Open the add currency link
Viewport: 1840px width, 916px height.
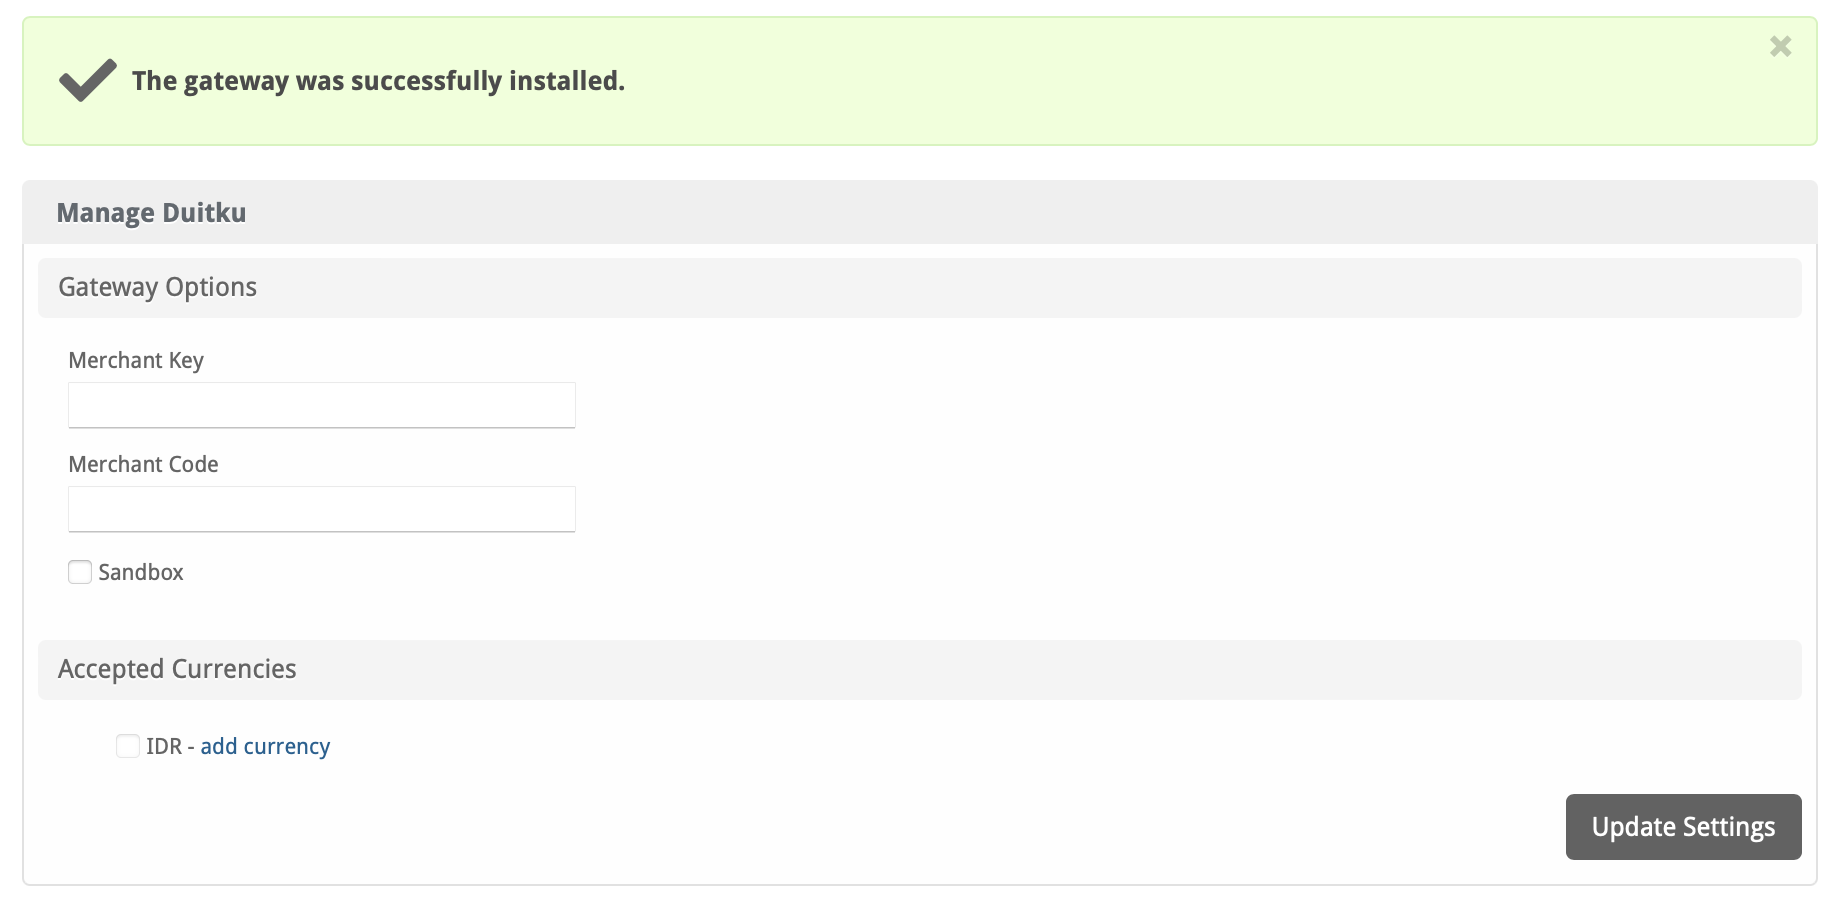265,746
